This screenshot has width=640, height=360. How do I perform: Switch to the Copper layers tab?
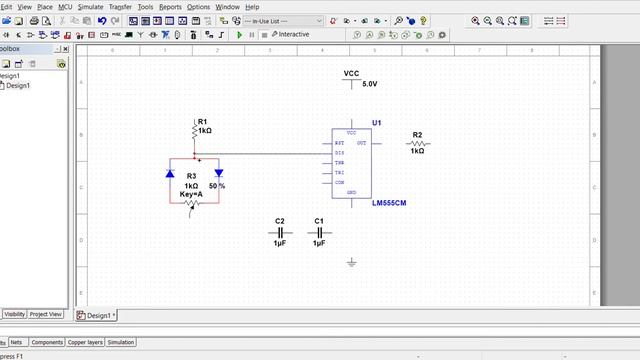point(85,342)
